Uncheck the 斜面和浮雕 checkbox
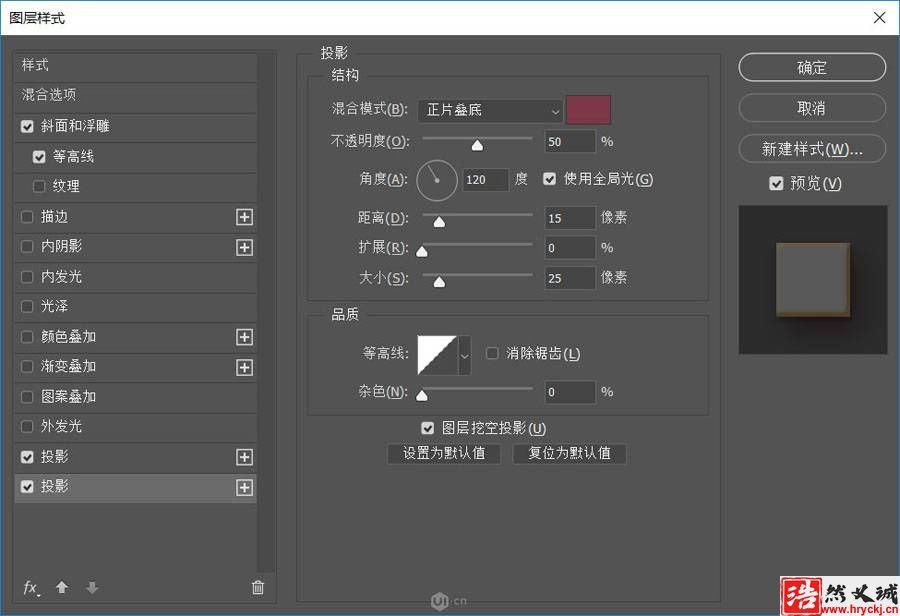Viewport: 900px width, 616px height. pyautogui.click(x=27, y=126)
